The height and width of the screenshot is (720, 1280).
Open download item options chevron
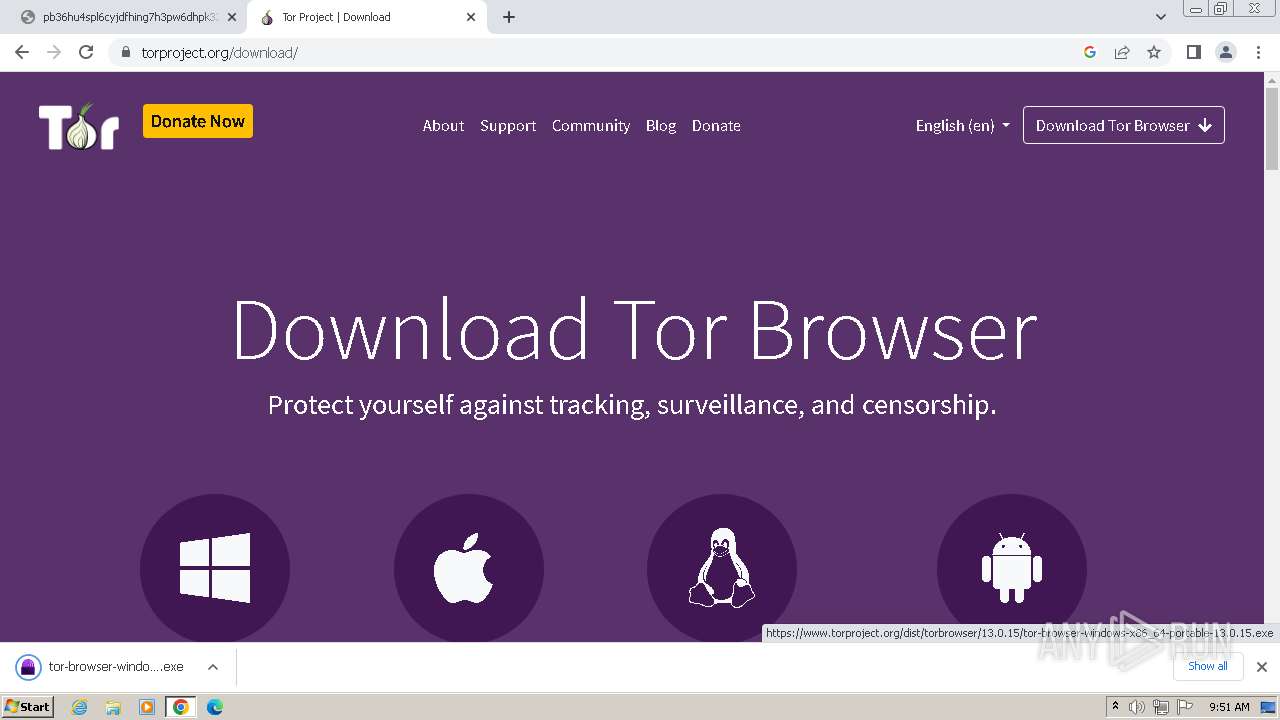tap(213, 666)
